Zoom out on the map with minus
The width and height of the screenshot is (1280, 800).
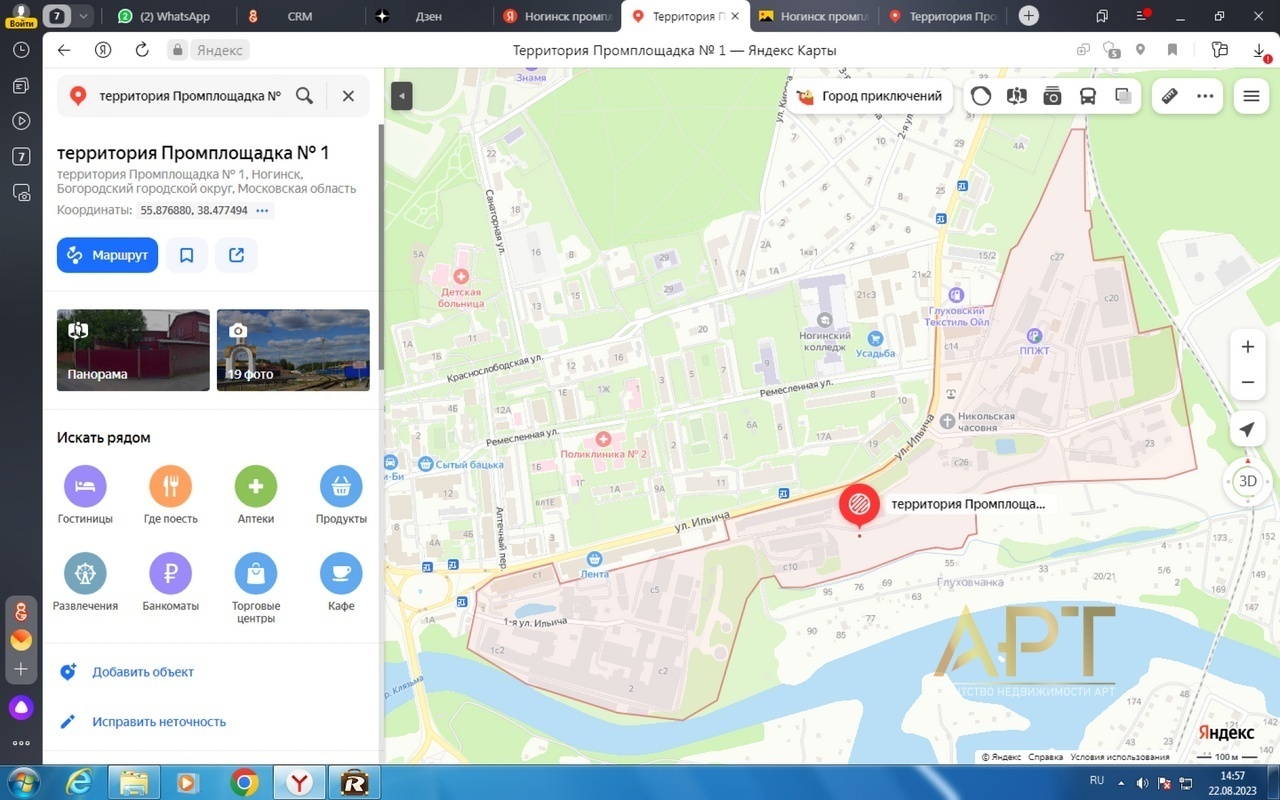[1247, 382]
